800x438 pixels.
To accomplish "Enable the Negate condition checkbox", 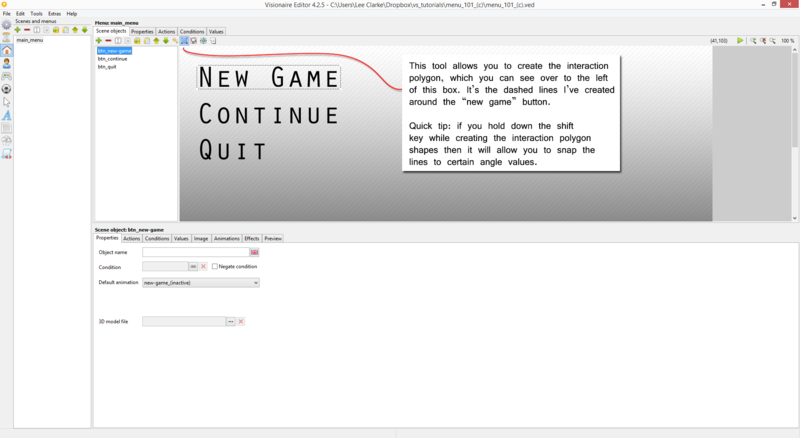I will (215, 267).
